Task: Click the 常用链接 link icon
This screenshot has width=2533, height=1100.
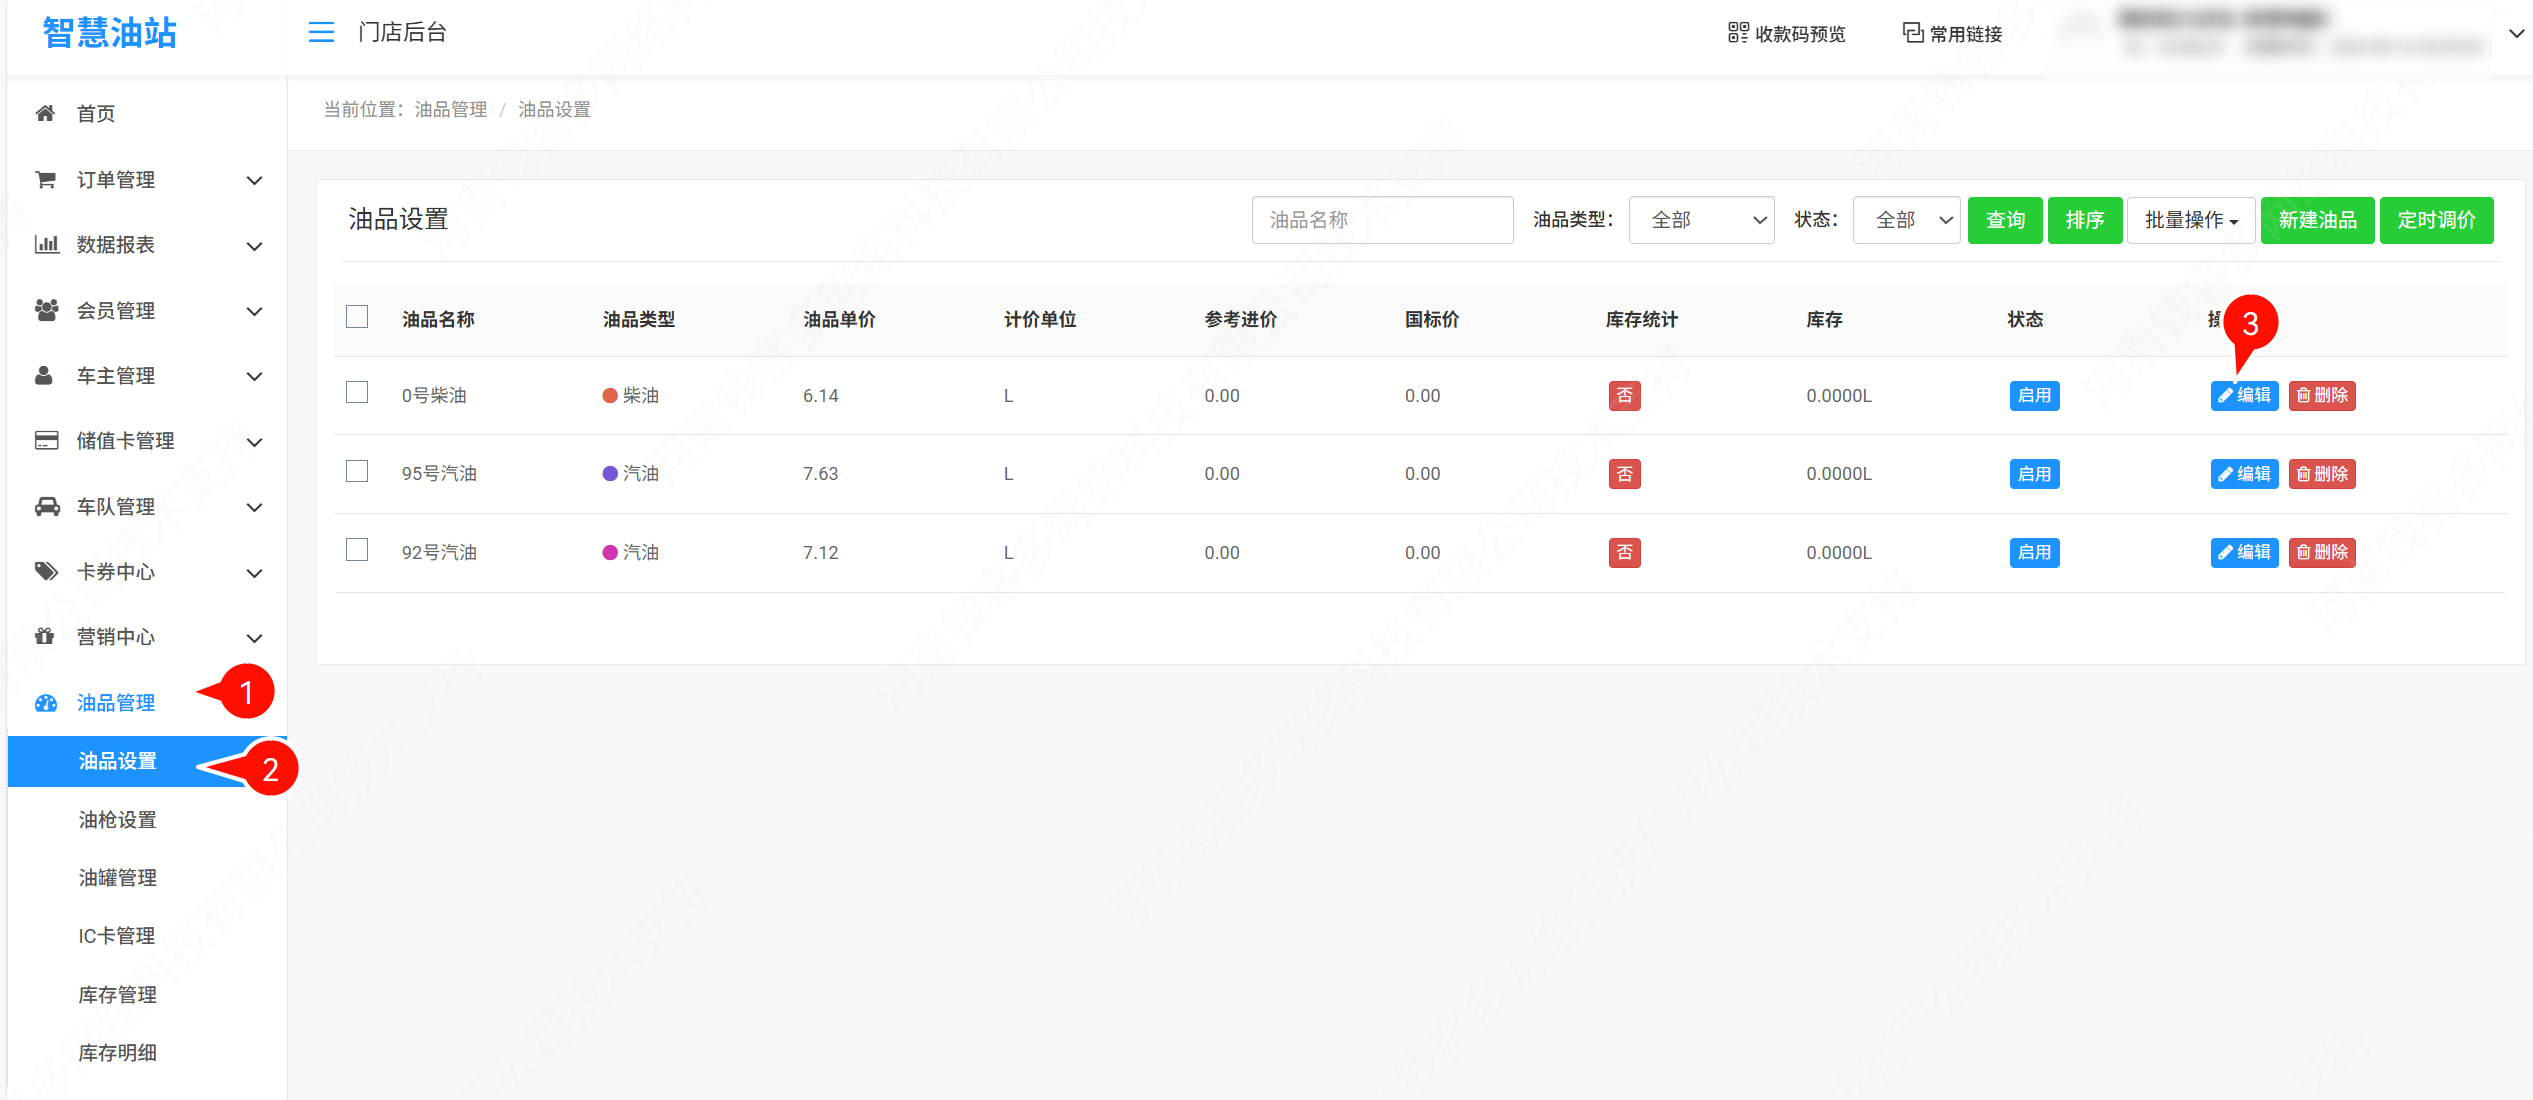Action: pyautogui.click(x=1912, y=33)
